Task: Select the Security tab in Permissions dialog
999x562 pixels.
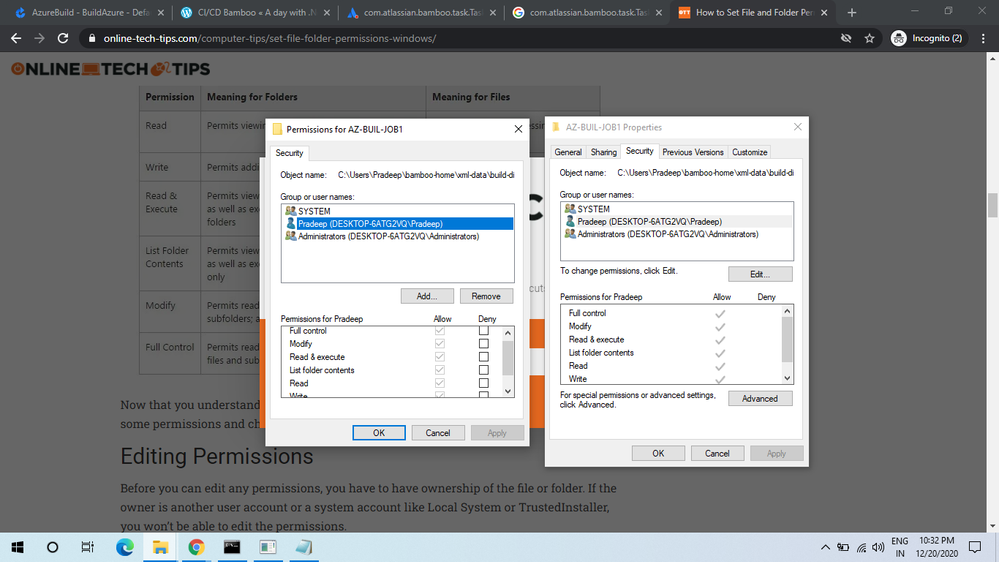Action: [x=289, y=153]
